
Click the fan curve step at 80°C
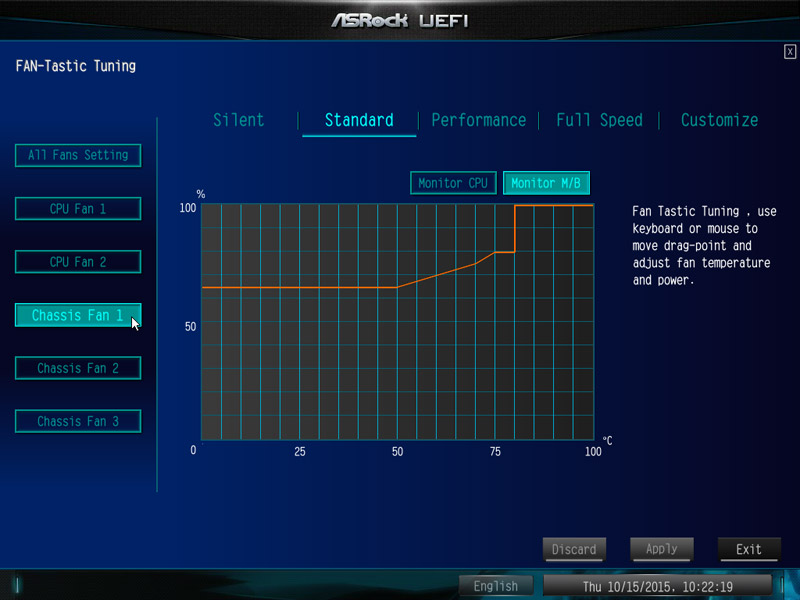515,229
